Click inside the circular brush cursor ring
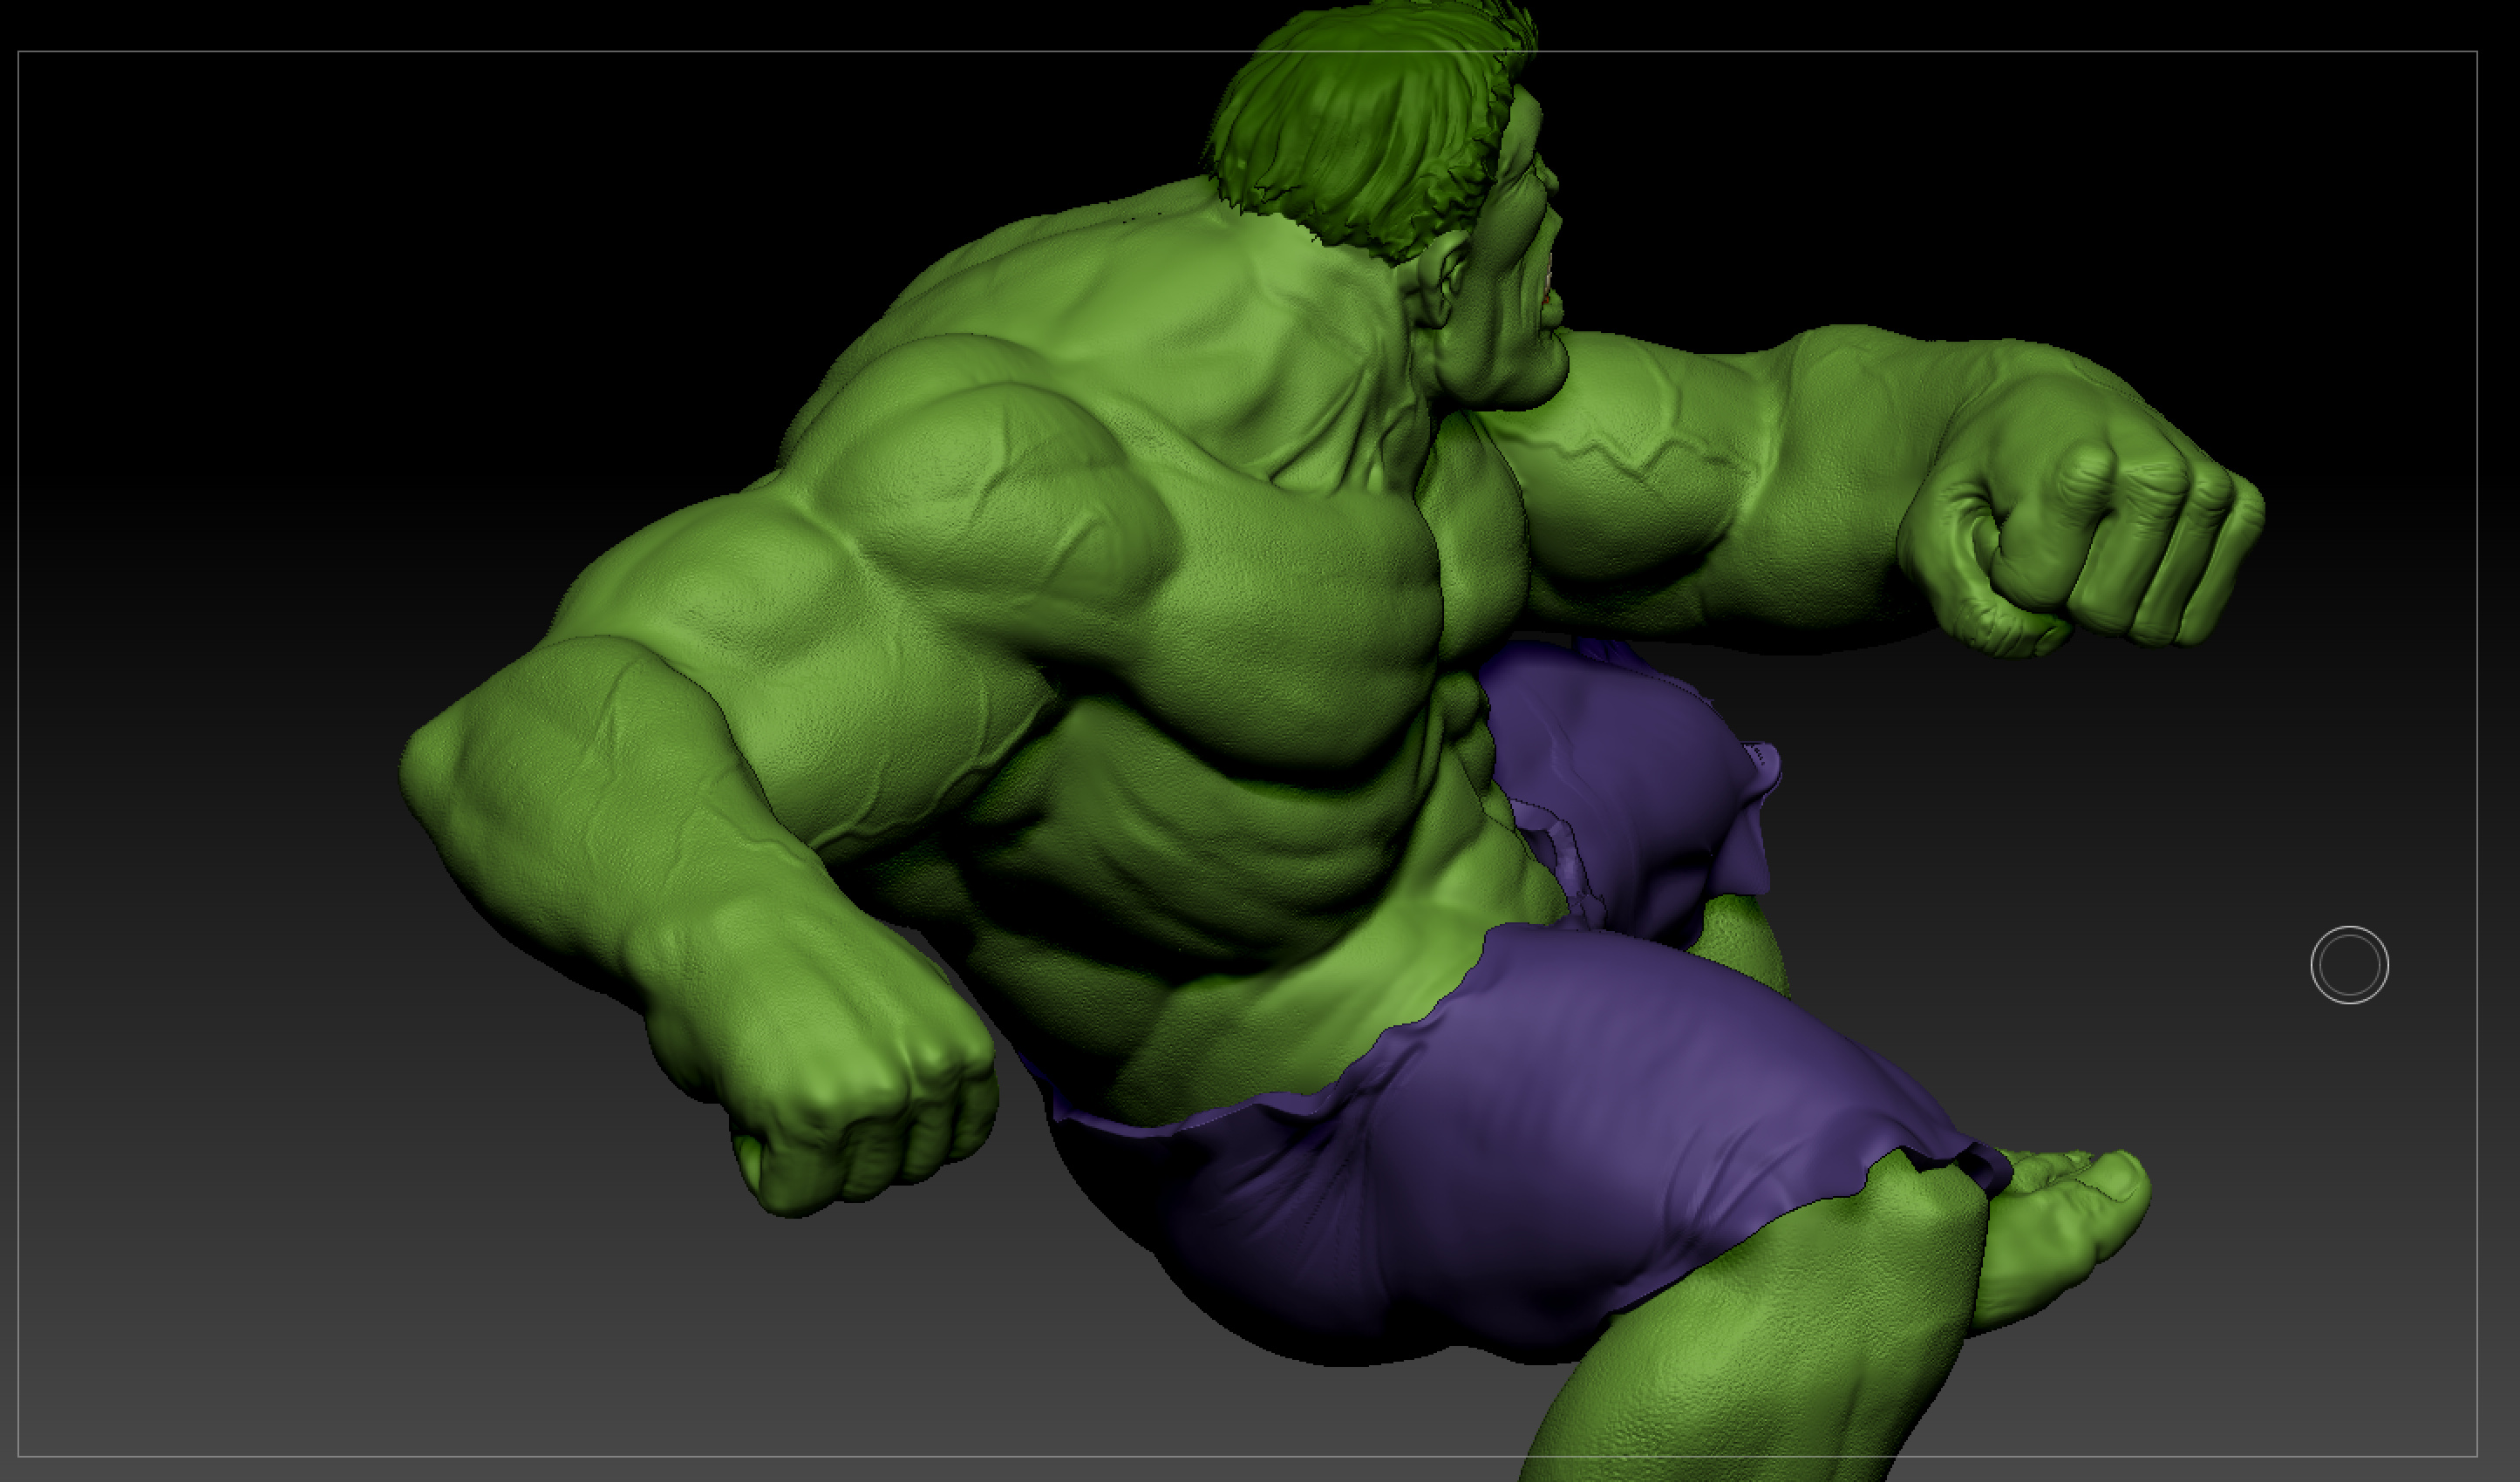 tap(2349, 964)
